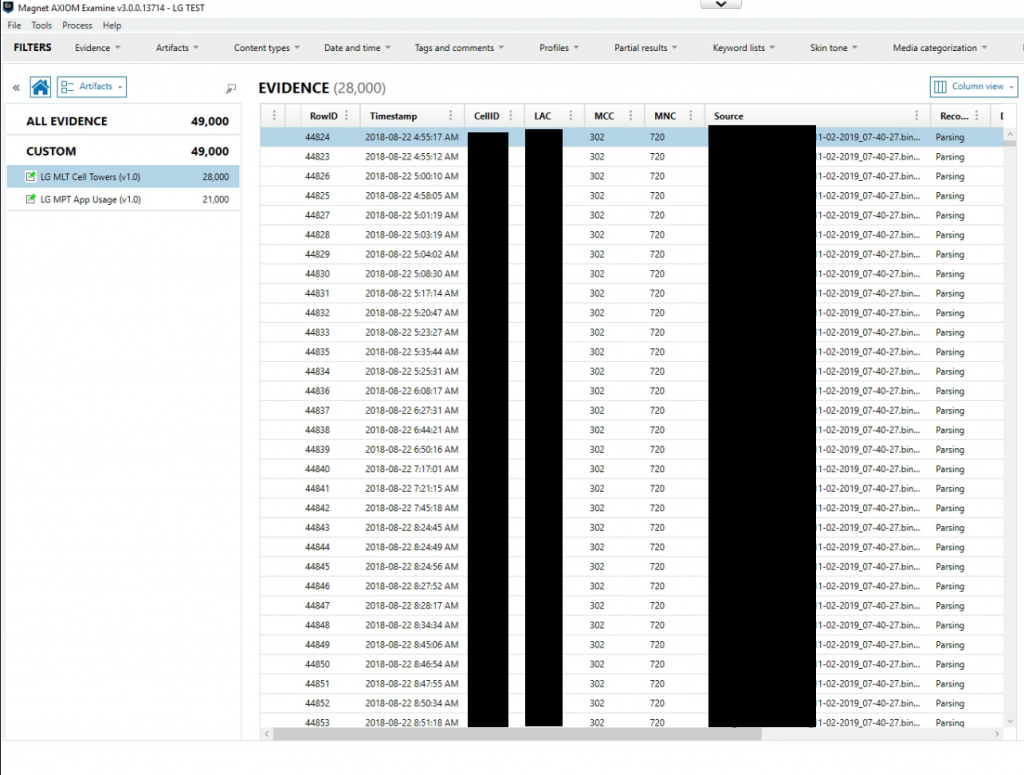This screenshot has height=775, width=1024.
Task: Select LG MPT App Usage artifact
Action: point(90,199)
